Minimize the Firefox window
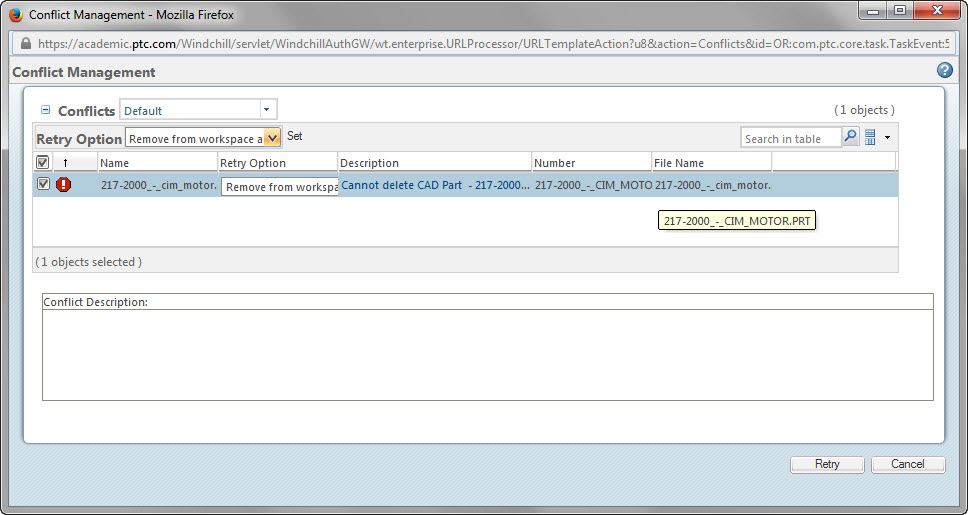Viewport: 968px width, 515px height. [872, 10]
